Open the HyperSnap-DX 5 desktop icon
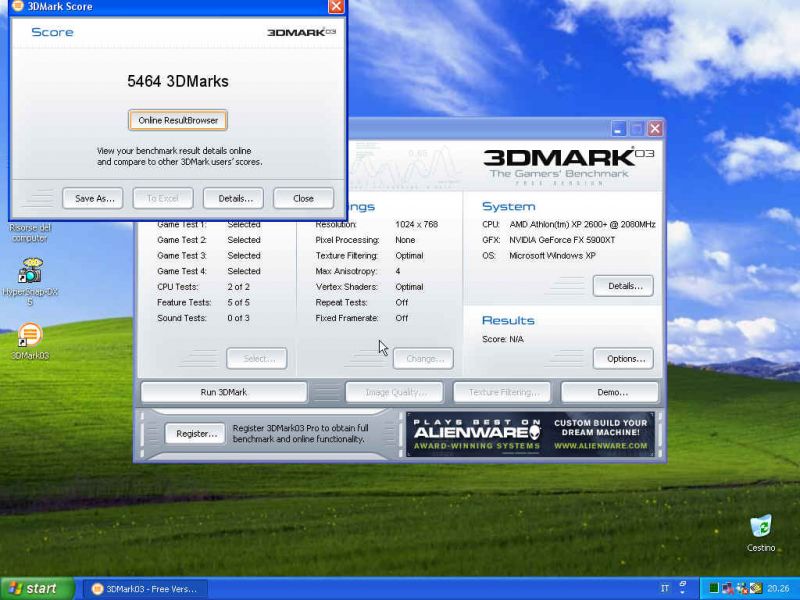The width and height of the screenshot is (800, 600). (x=30, y=282)
